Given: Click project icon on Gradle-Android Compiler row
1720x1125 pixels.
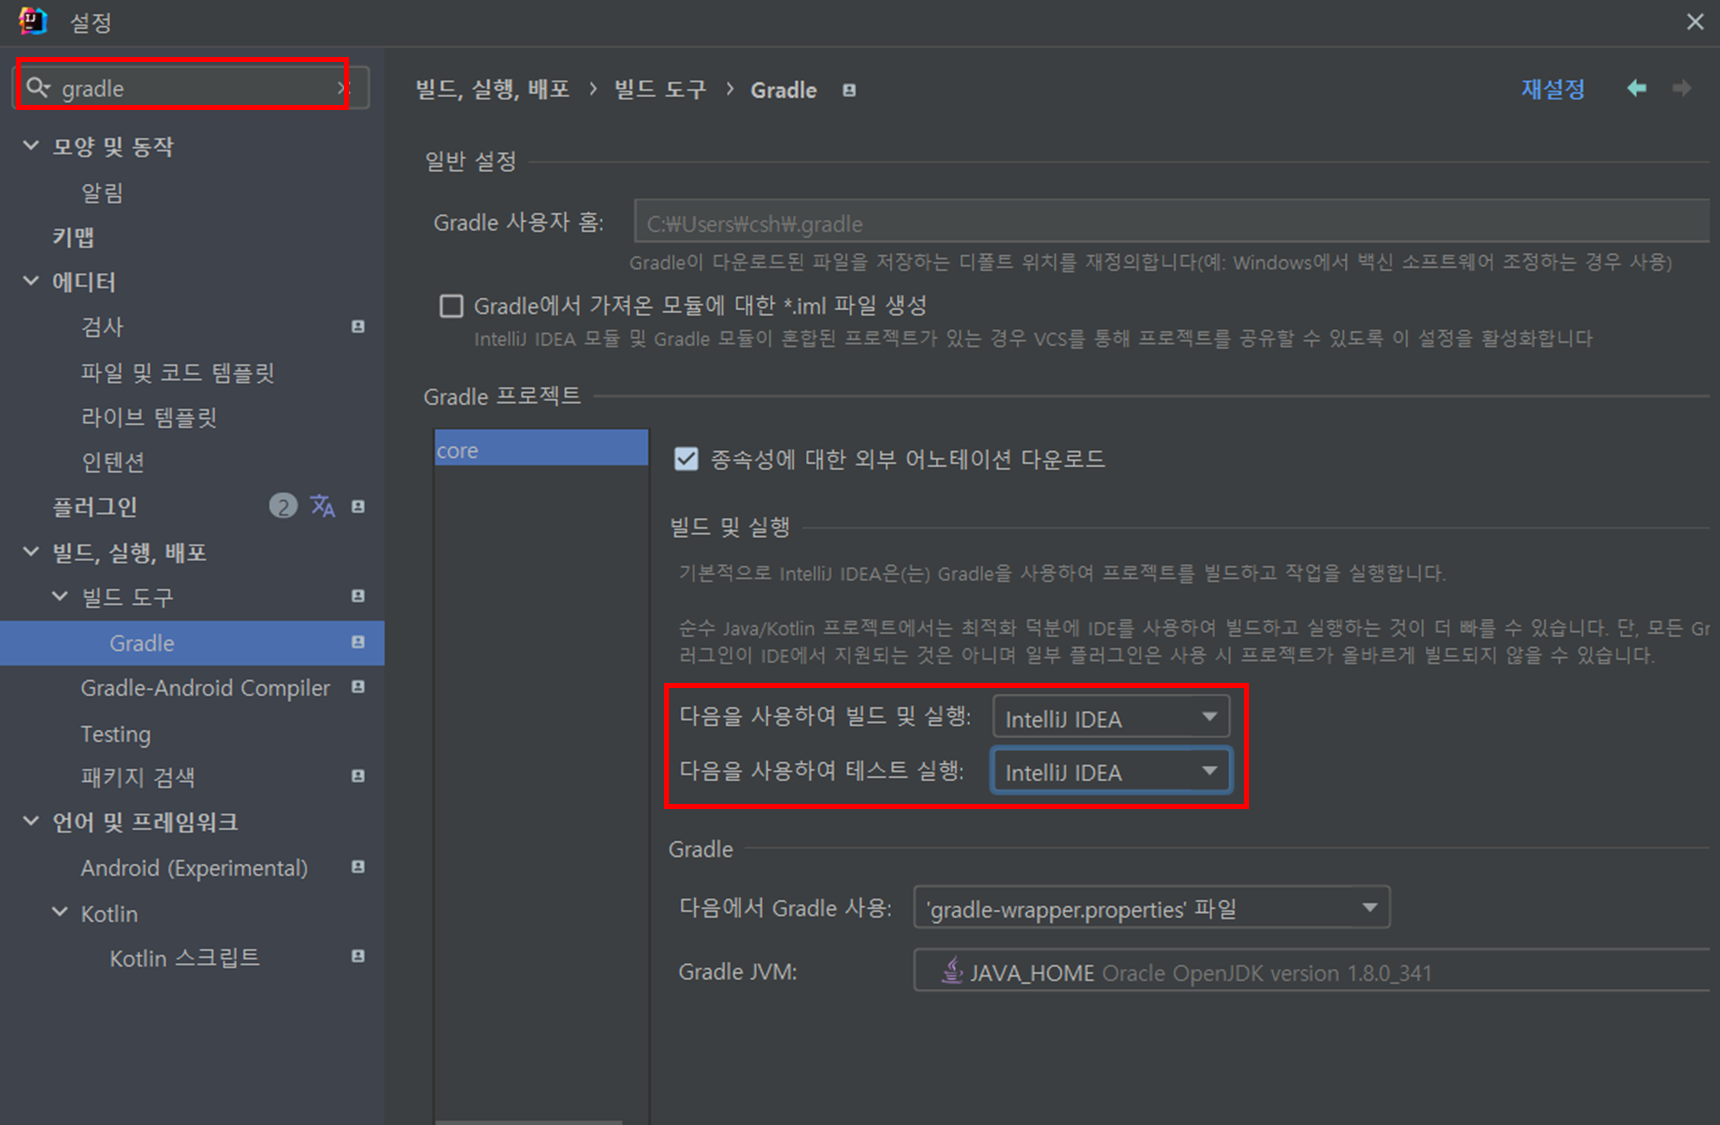Looking at the screenshot, I should [358, 687].
